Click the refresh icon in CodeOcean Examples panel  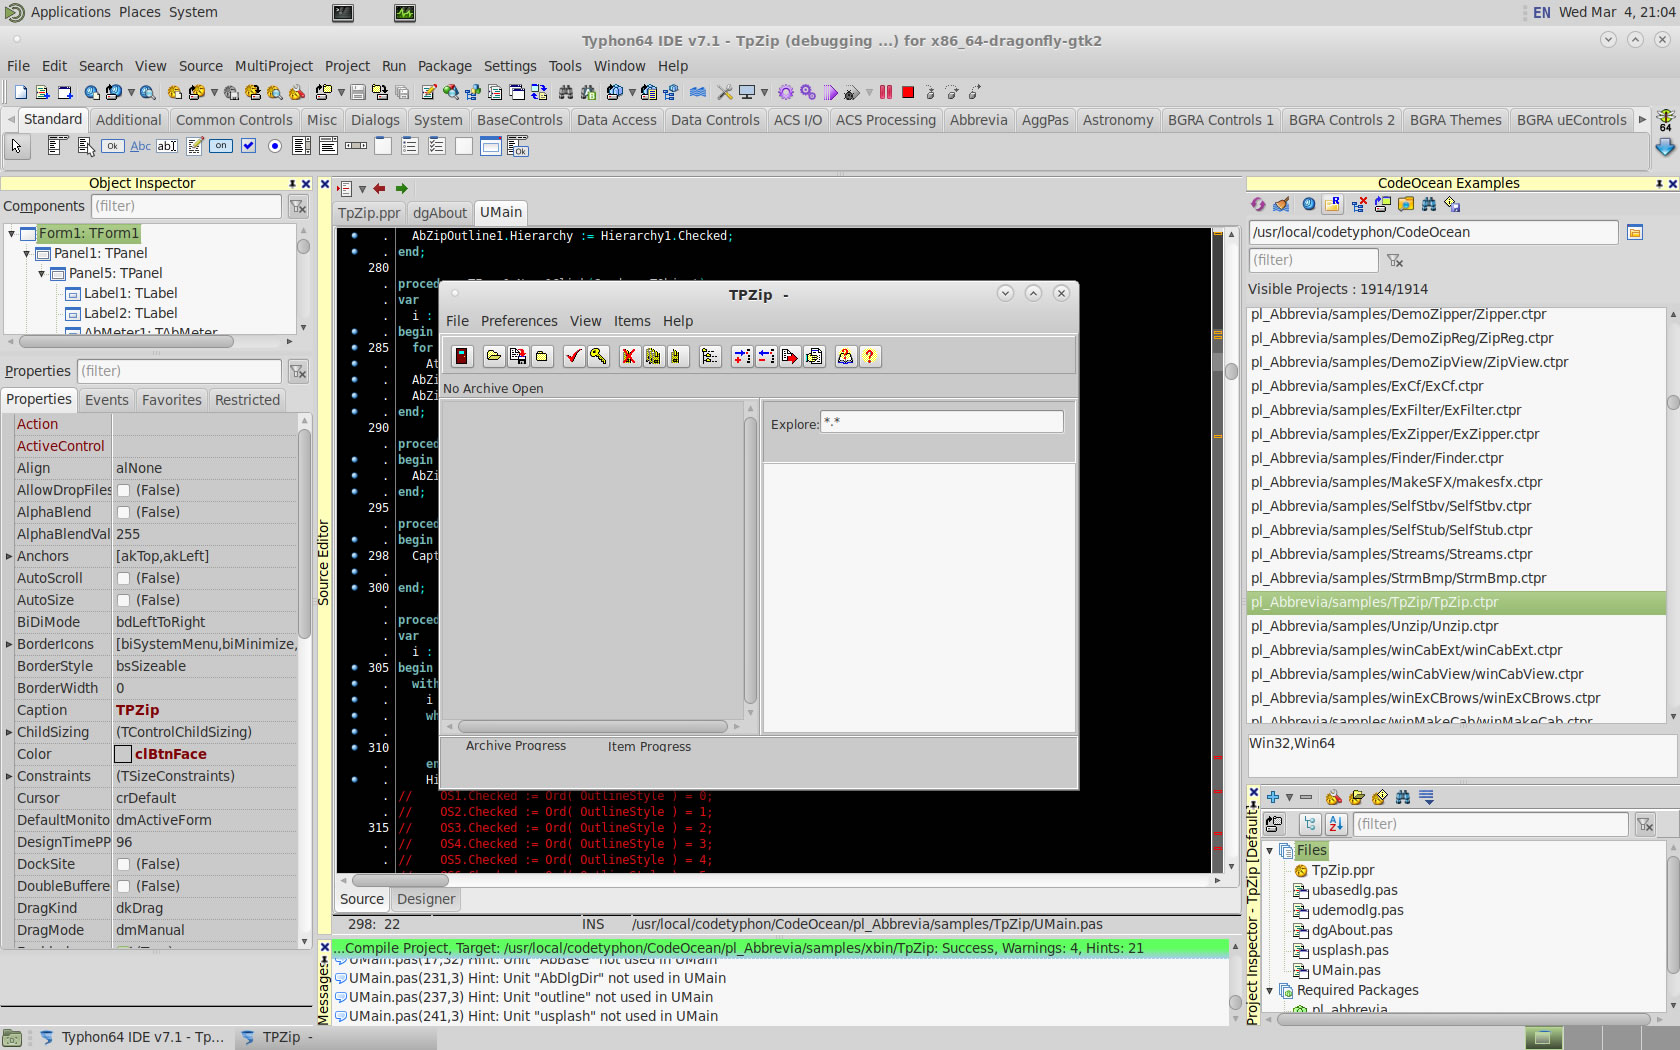point(1258,204)
